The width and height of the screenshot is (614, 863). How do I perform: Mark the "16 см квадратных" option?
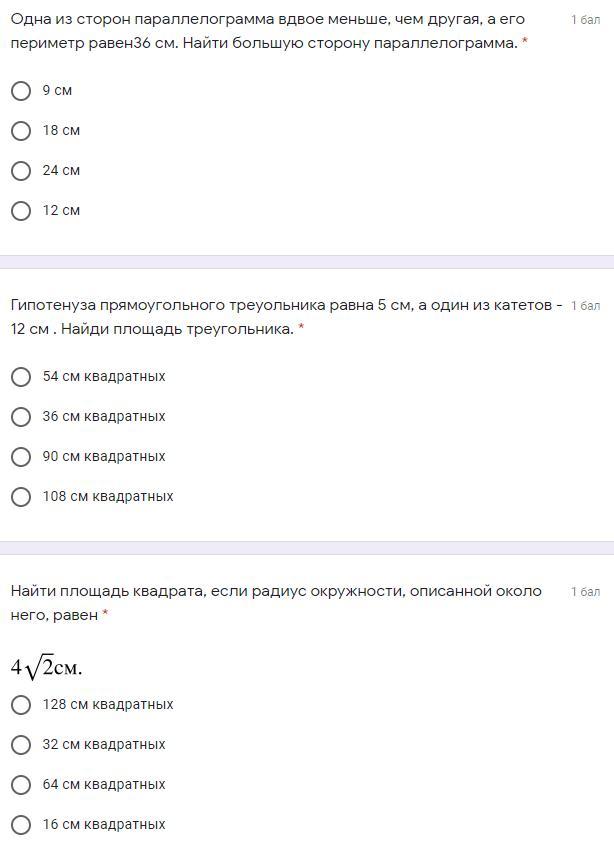click(21, 825)
